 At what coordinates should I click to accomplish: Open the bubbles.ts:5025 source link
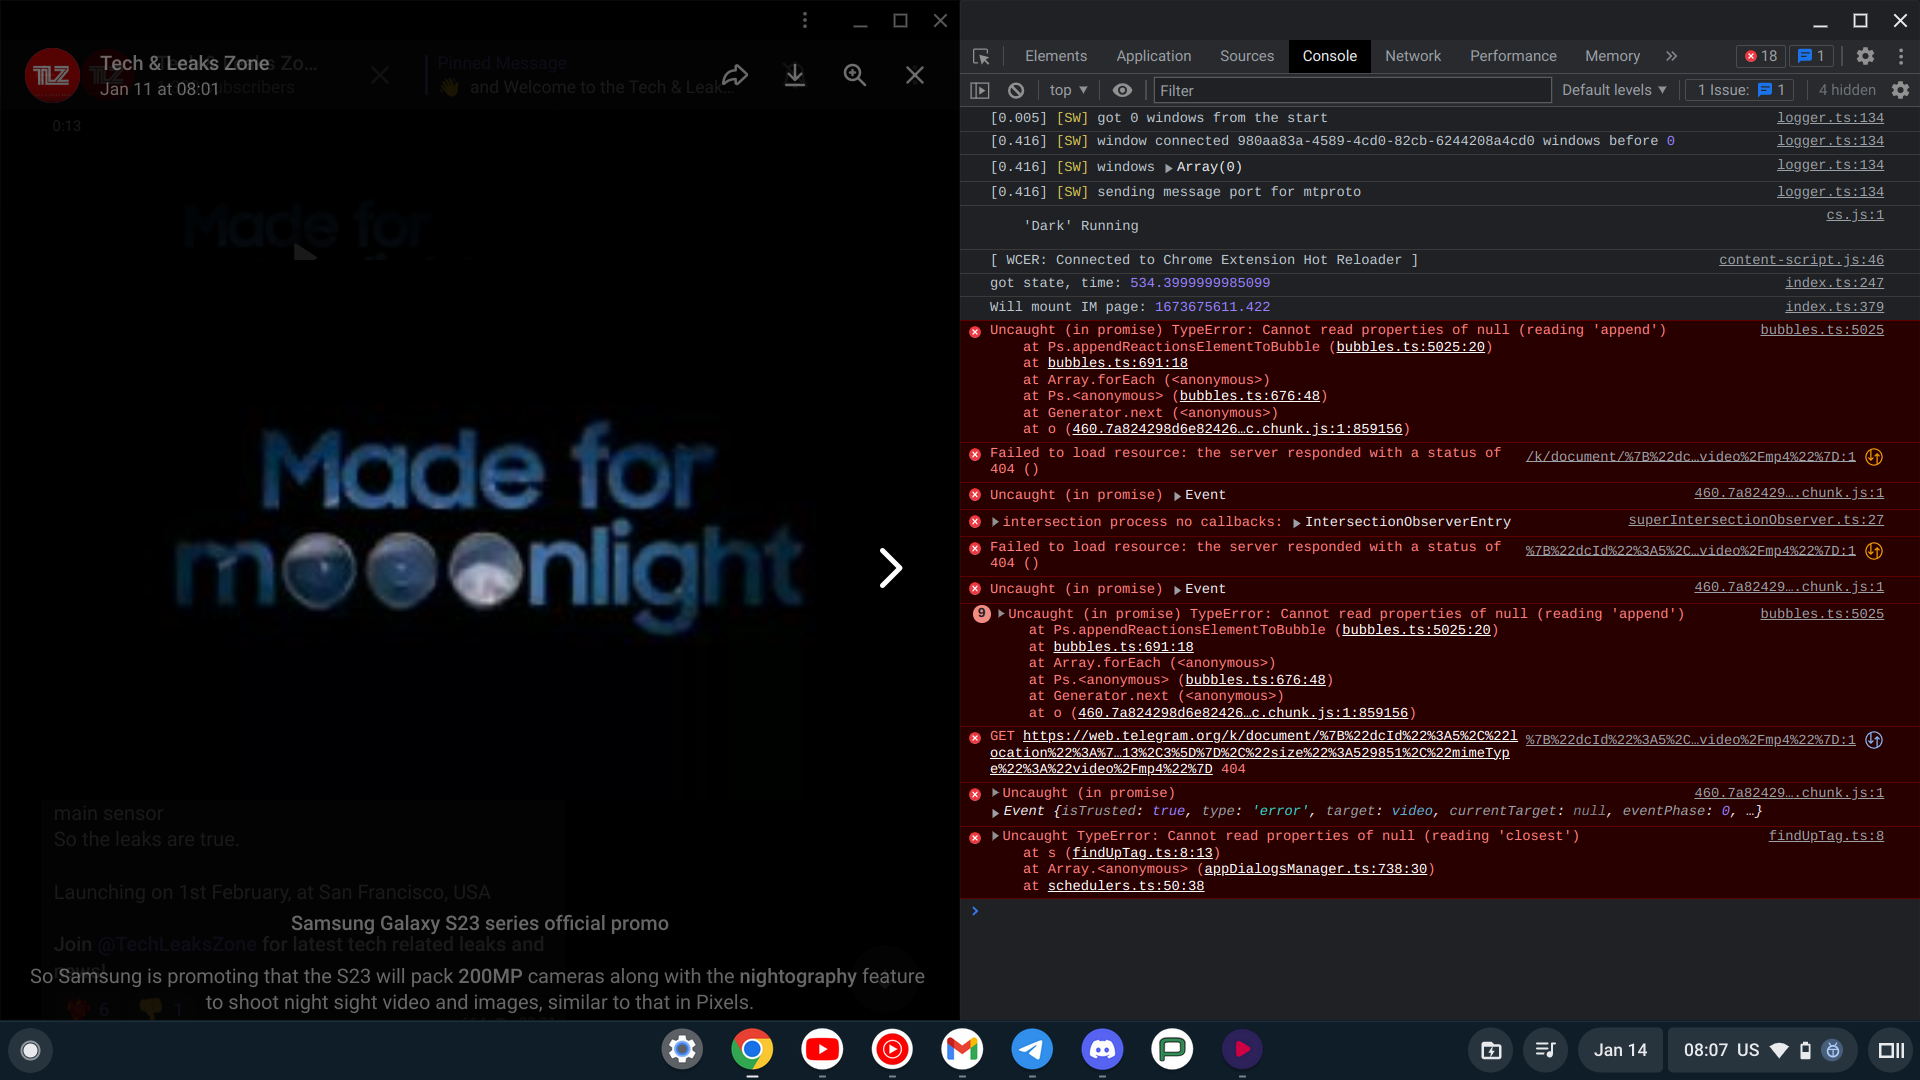(1822, 330)
